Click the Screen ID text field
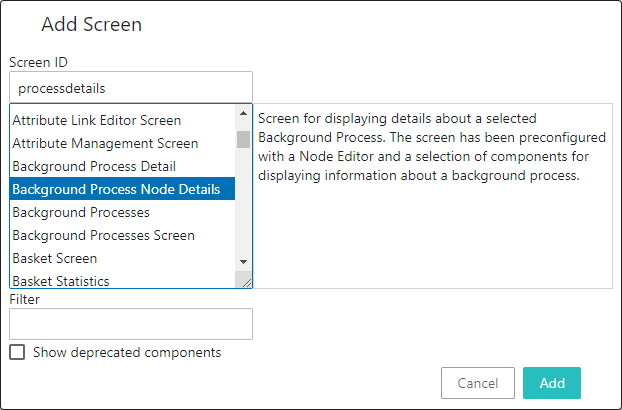The height and width of the screenshot is (410, 622). point(130,88)
